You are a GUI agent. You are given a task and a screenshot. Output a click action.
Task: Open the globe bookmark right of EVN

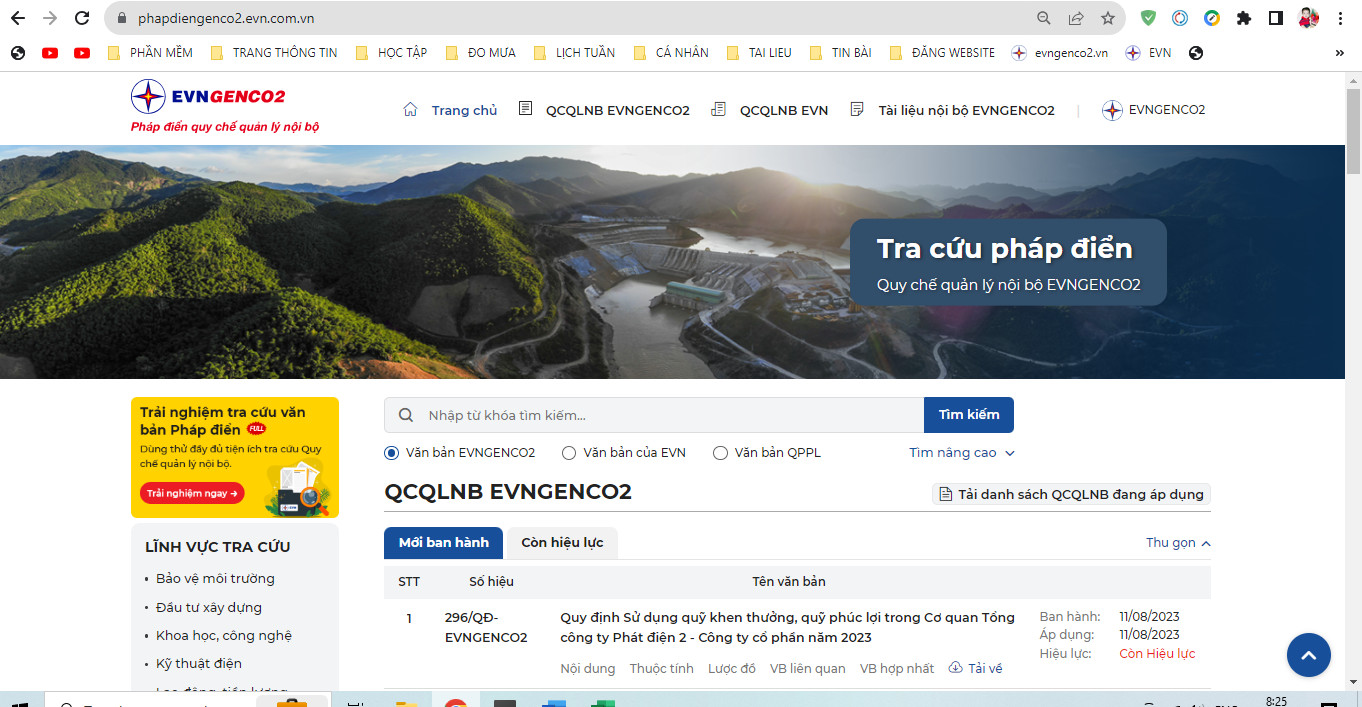pyautogui.click(x=1196, y=53)
